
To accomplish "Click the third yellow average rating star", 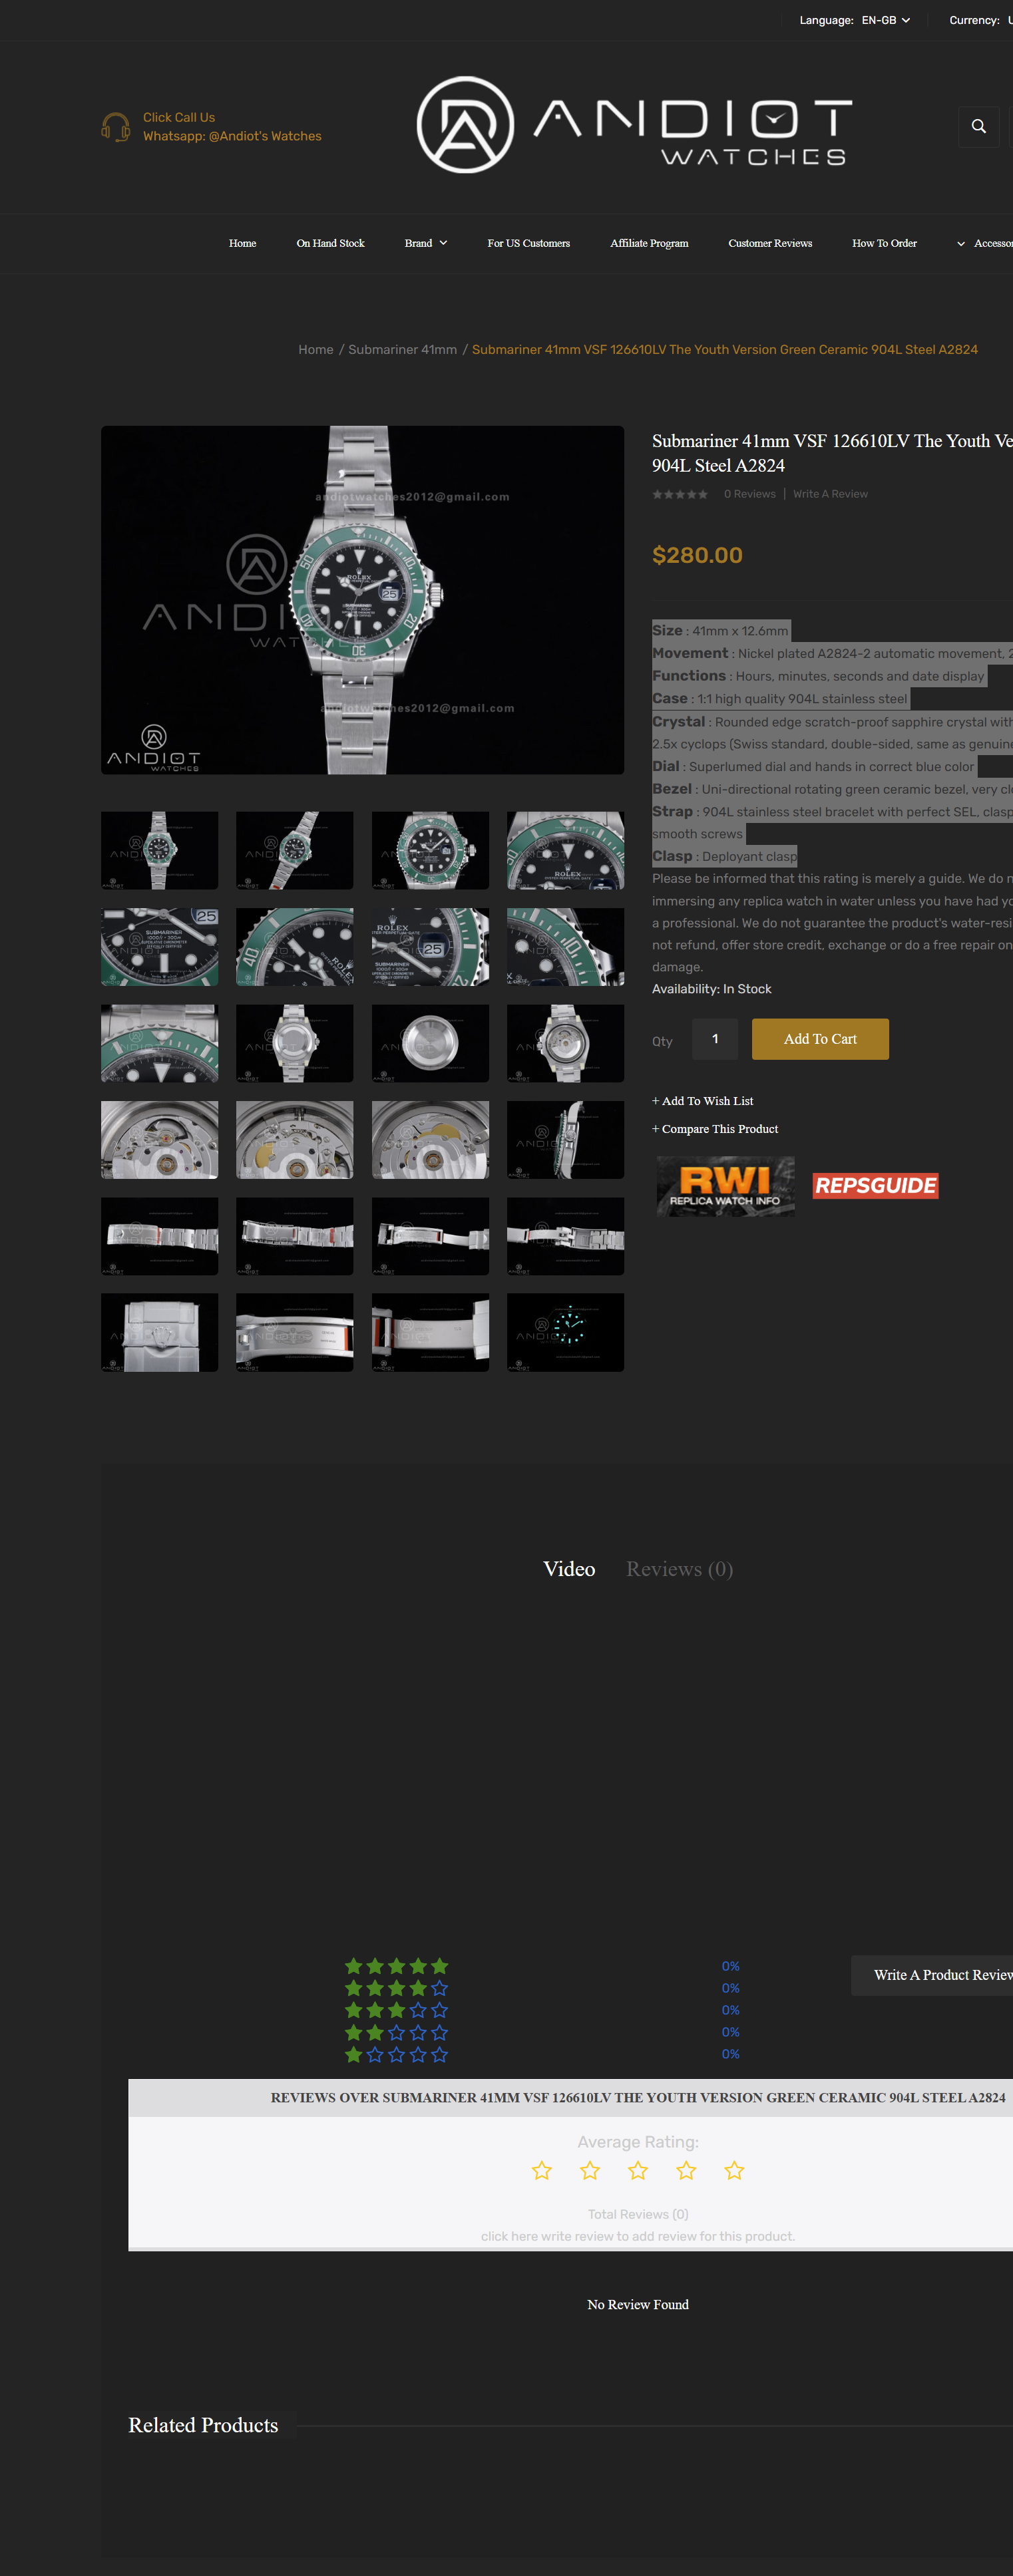I will click(638, 2171).
